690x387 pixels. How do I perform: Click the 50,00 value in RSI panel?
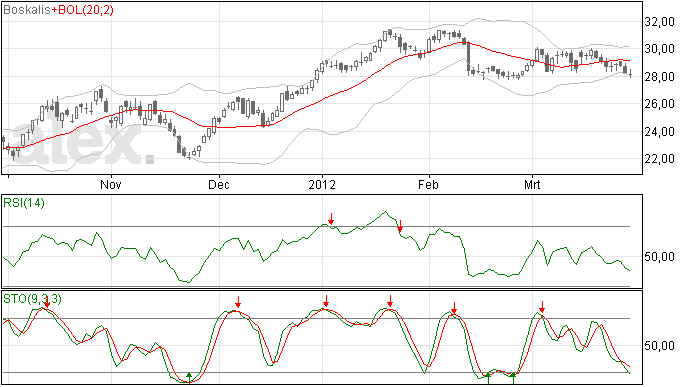pos(659,257)
